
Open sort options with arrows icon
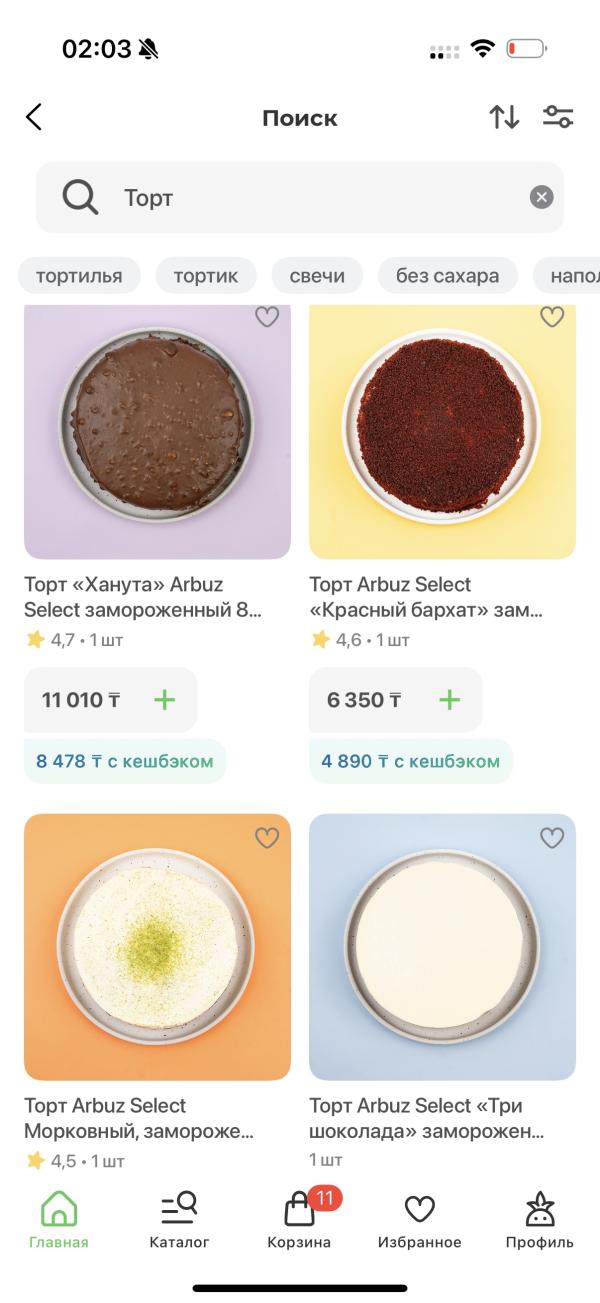click(504, 118)
